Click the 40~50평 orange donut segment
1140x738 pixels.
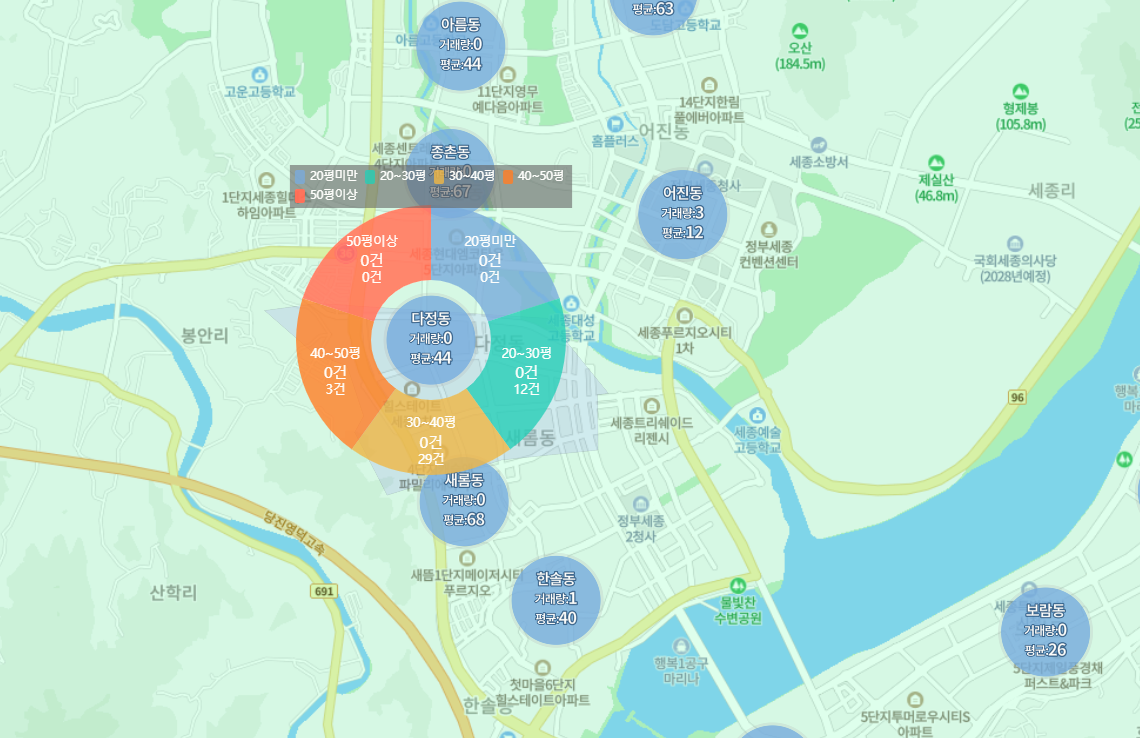(x=335, y=371)
